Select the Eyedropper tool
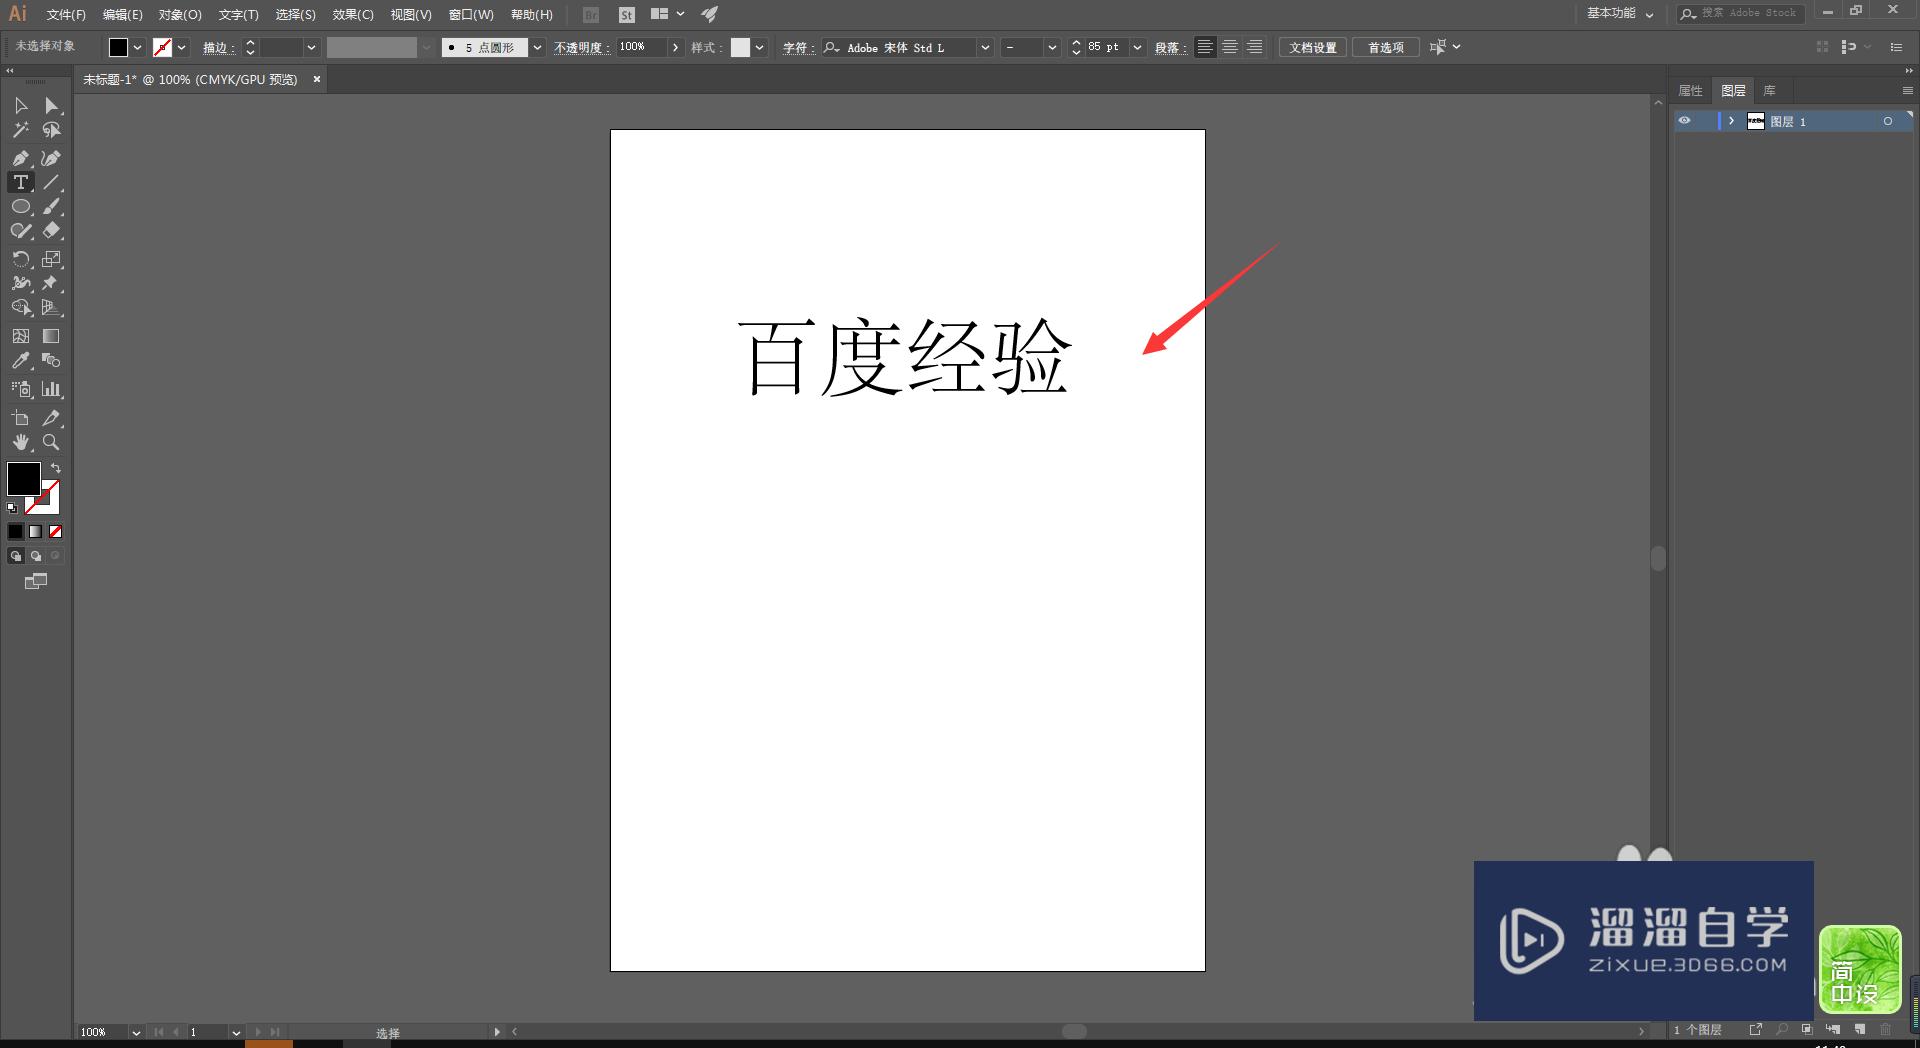 pos(20,361)
